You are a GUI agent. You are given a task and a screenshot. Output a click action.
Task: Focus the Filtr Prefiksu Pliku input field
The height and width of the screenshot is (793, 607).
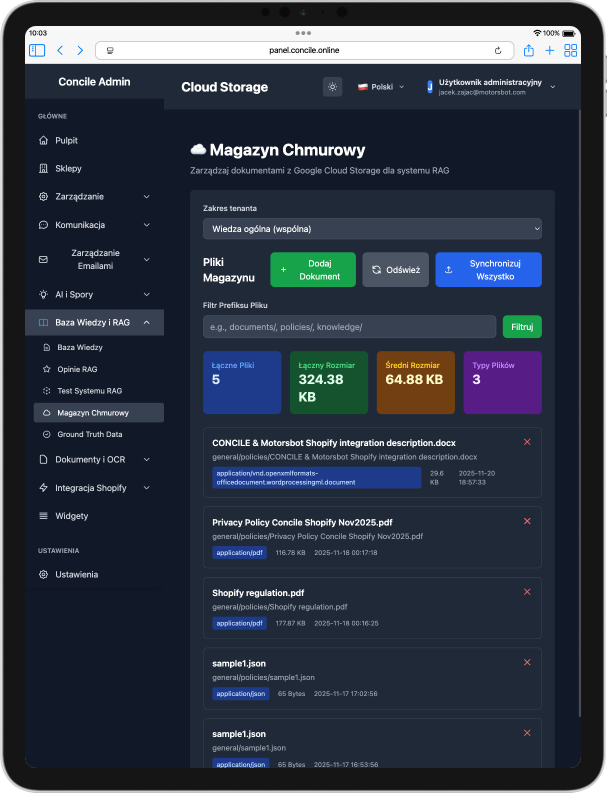(x=349, y=327)
